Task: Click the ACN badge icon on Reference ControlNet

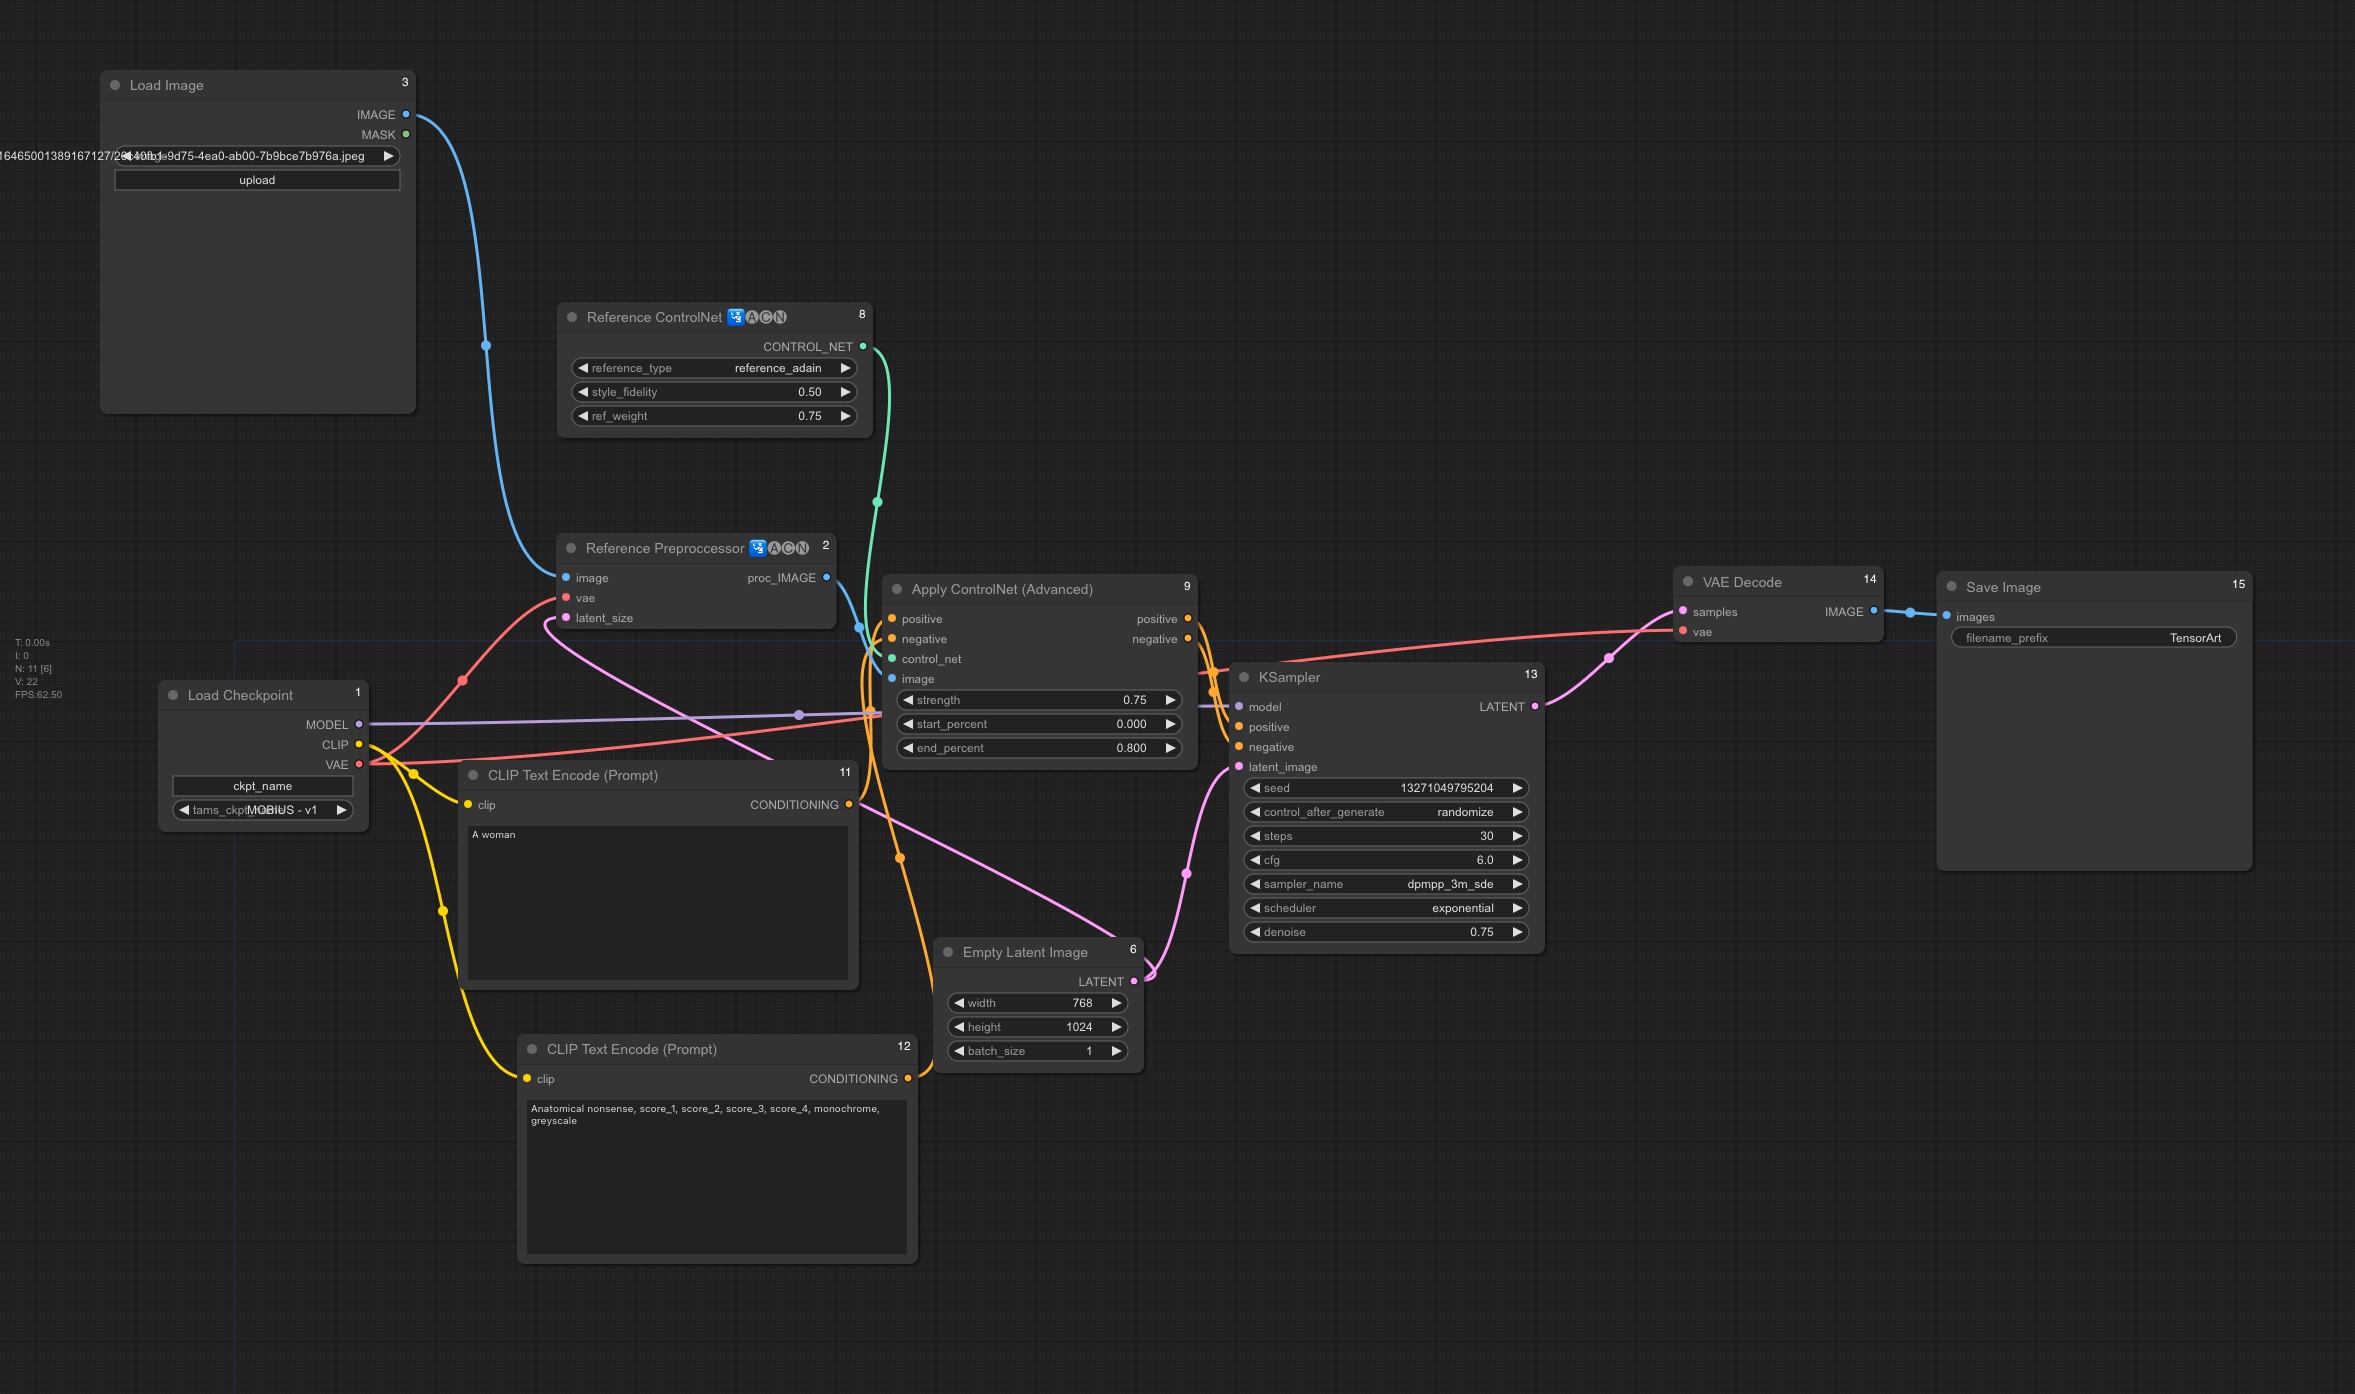Action: coord(767,317)
